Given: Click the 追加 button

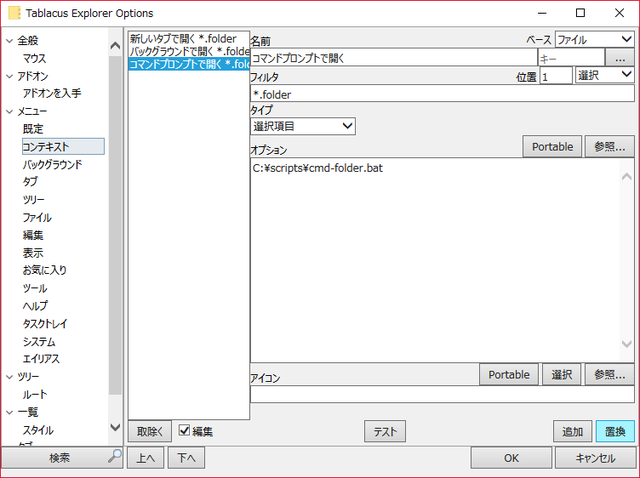Looking at the screenshot, I should pos(572,431).
